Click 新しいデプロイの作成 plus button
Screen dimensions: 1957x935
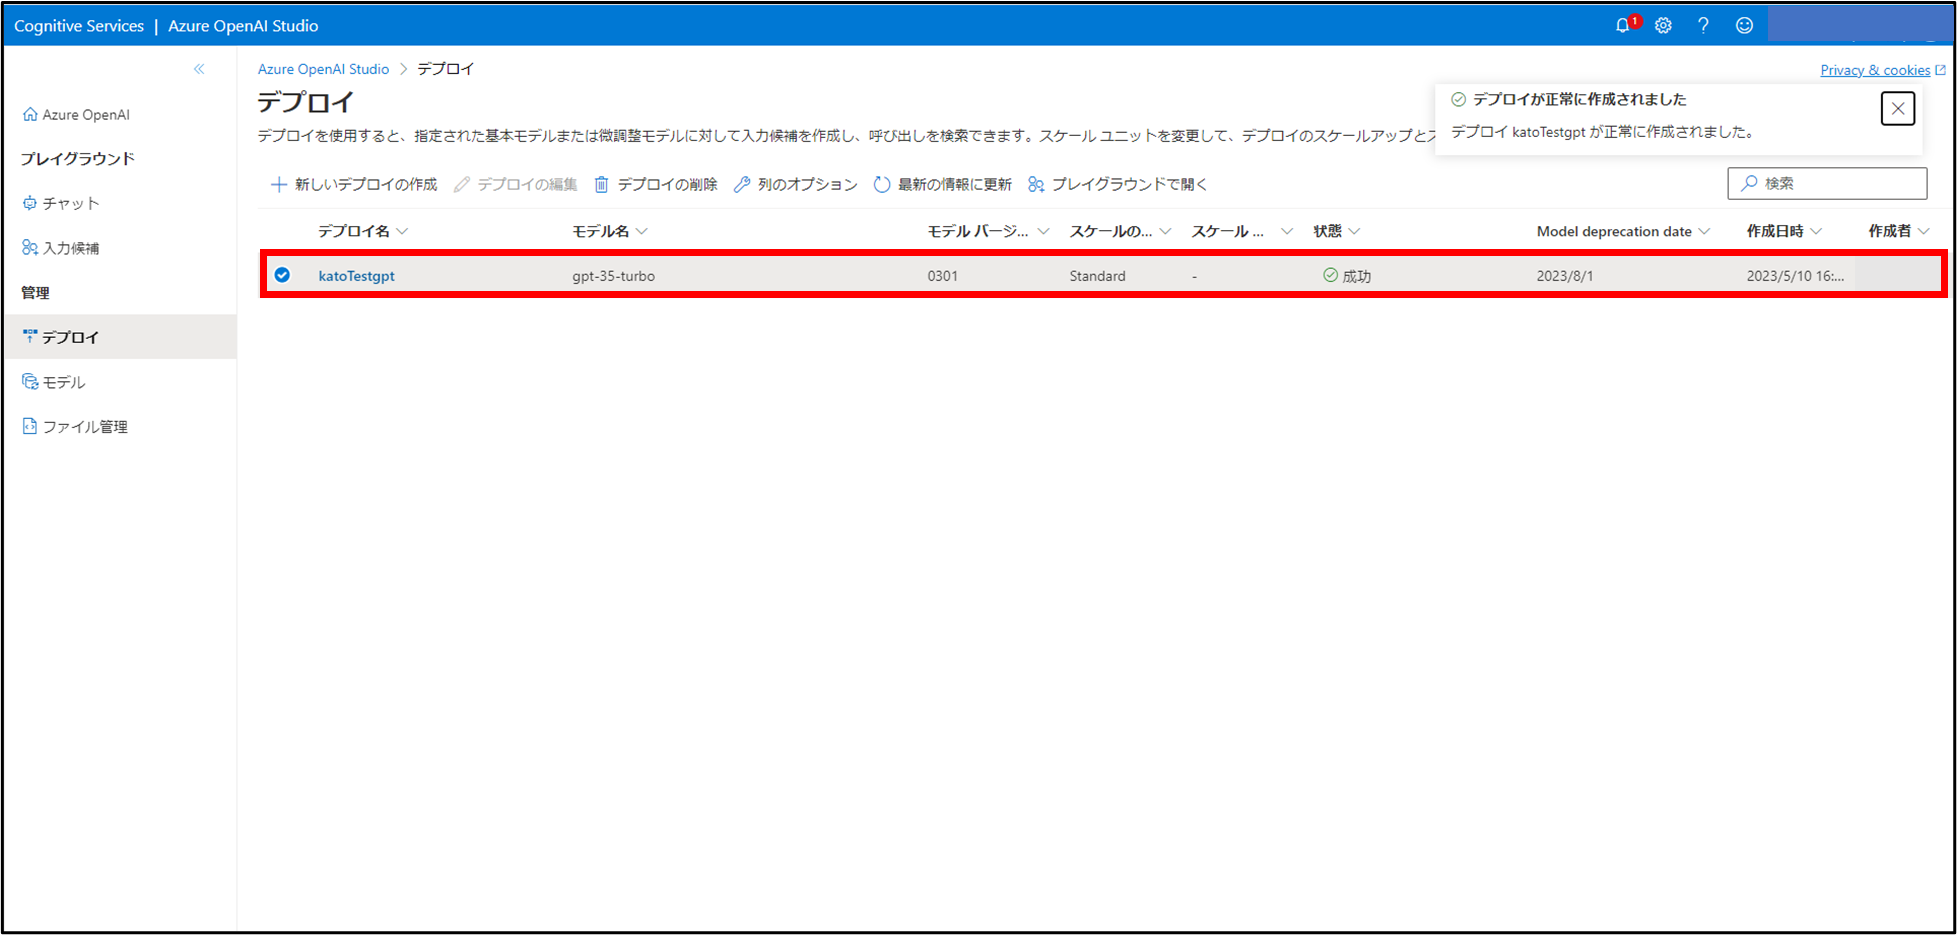[x=354, y=184]
